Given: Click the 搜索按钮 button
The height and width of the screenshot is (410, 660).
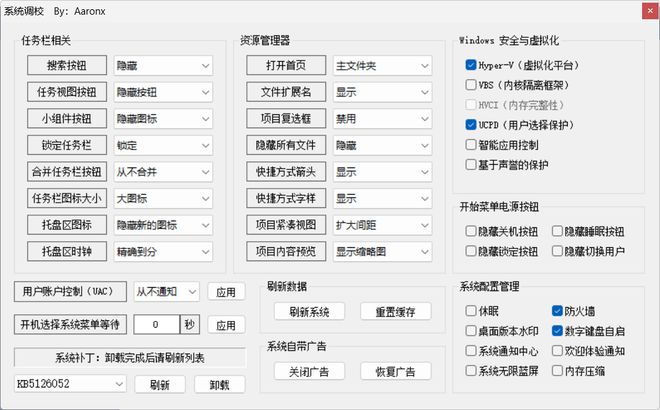Looking at the screenshot, I should click(x=67, y=65).
